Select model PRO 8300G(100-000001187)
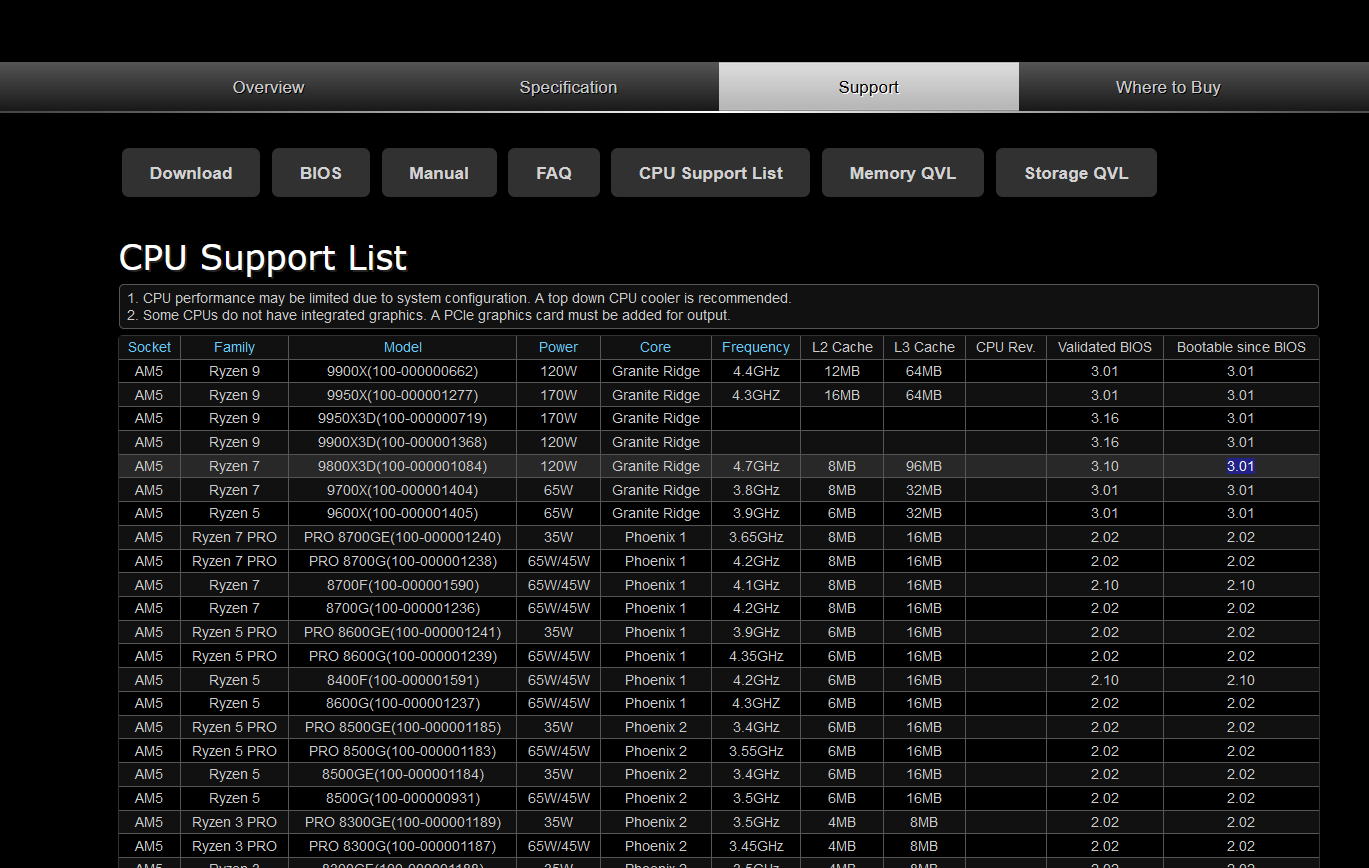This screenshot has width=1369, height=868. (x=403, y=846)
